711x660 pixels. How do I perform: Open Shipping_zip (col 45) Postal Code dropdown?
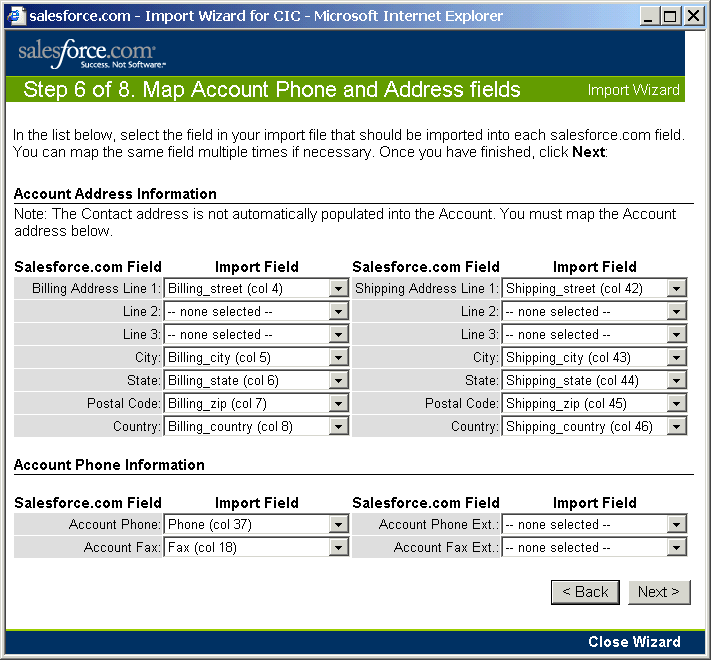594,403
